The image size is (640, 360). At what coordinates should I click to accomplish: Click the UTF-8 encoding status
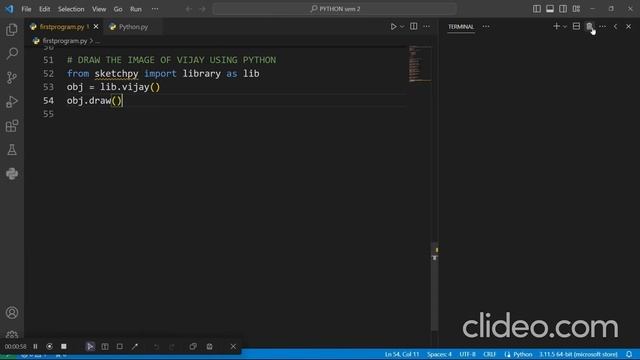(x=467, y=354)
